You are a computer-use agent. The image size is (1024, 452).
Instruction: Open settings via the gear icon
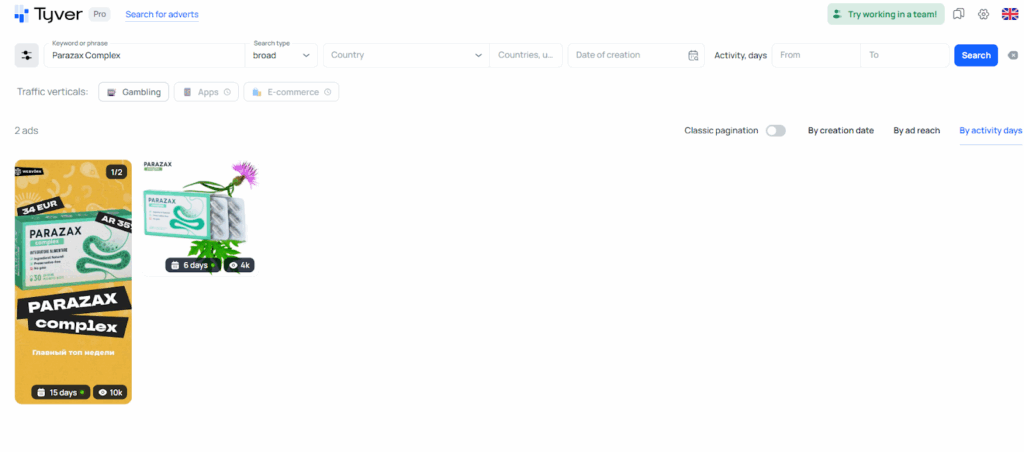(x=983, y=14)
